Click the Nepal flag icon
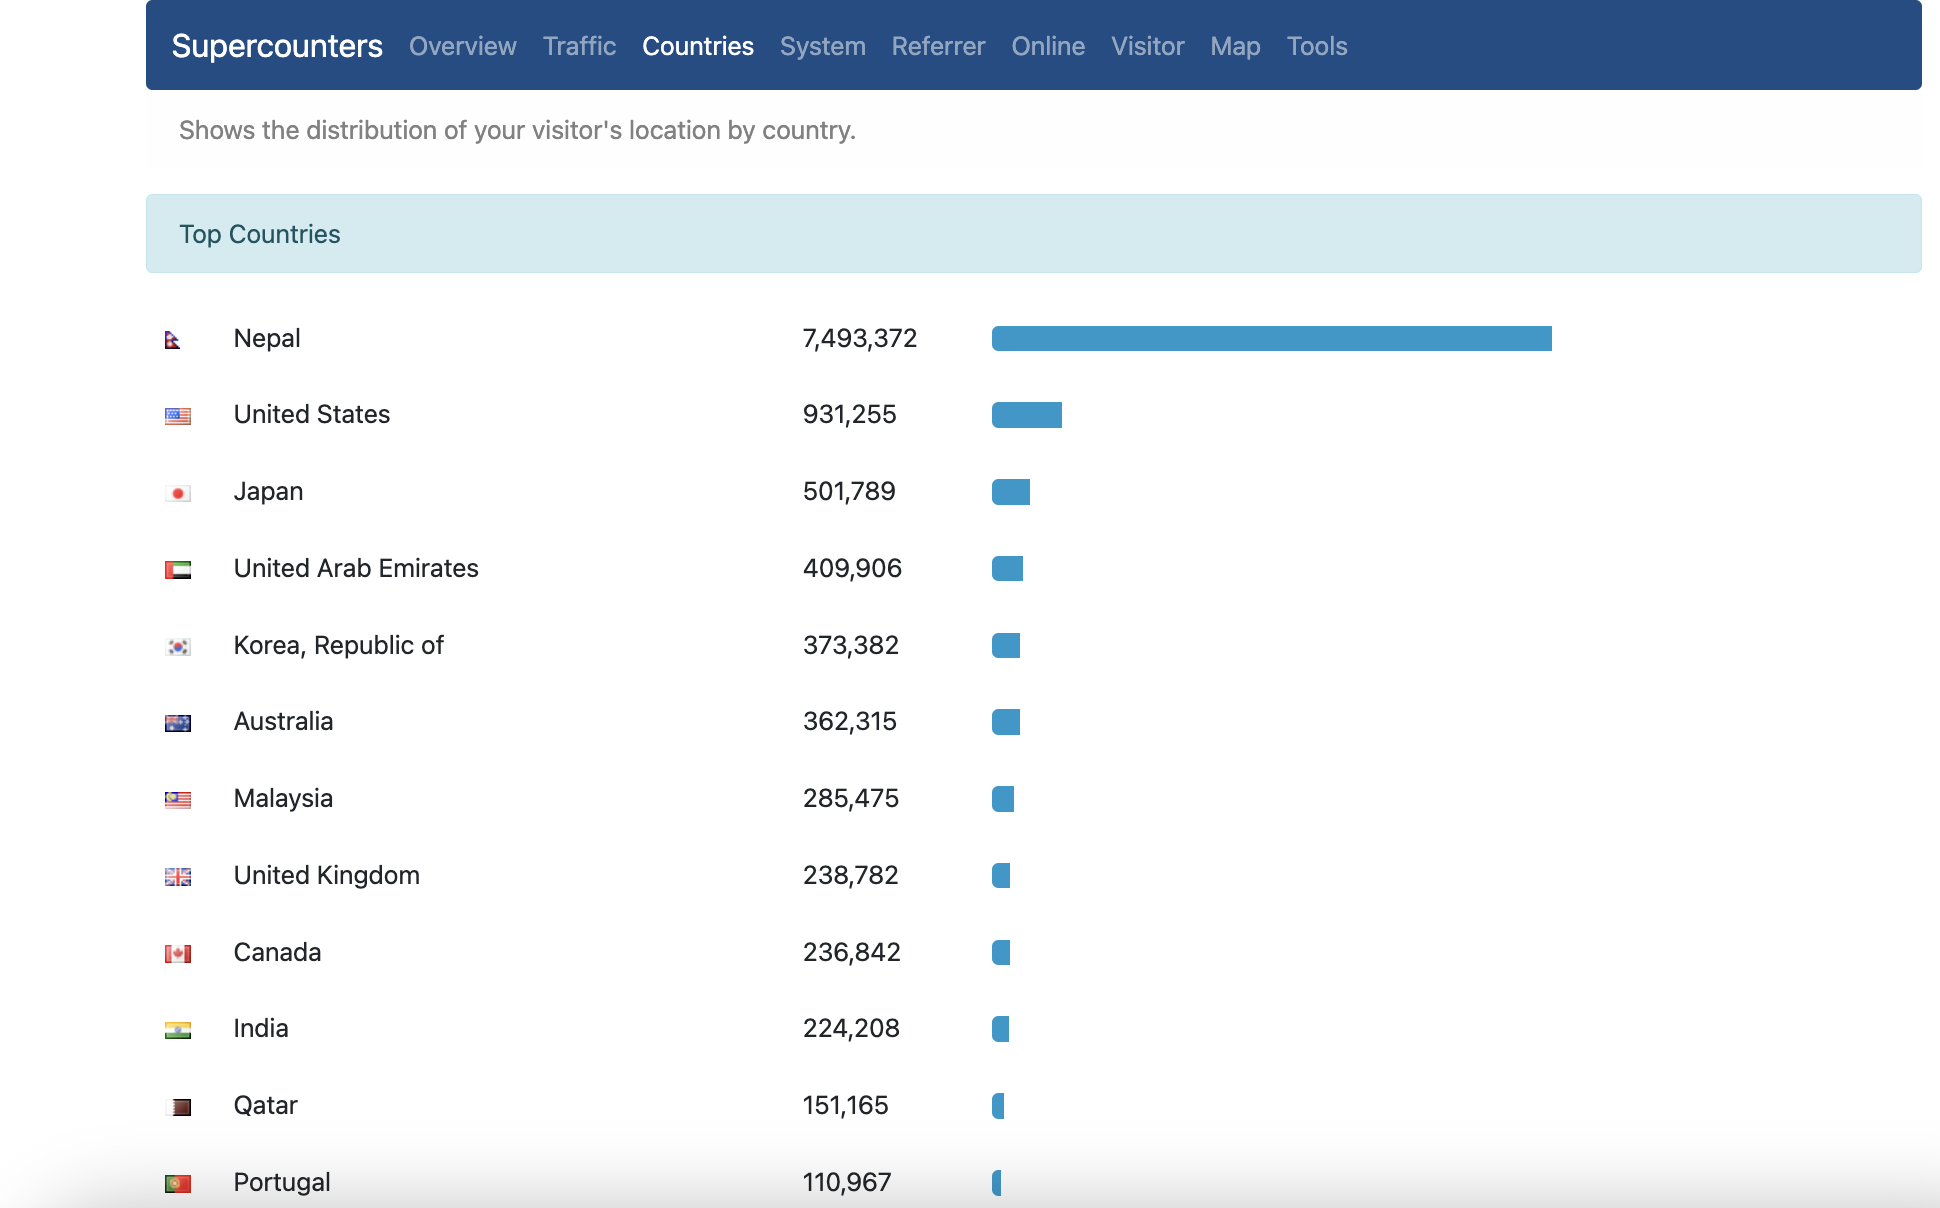1940x1208 pixels. pyautogui.click(x=173, y=340)
